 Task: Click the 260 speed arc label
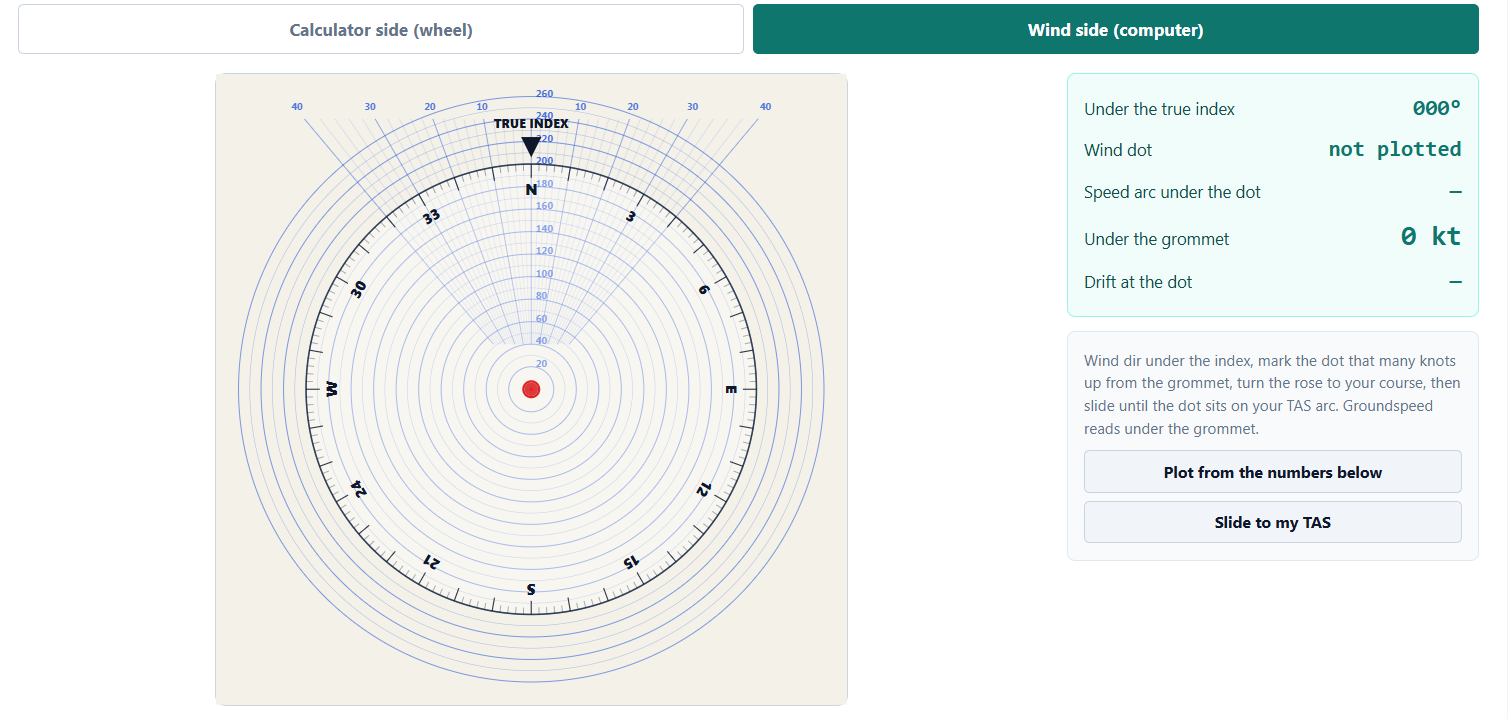pos(544,94)
